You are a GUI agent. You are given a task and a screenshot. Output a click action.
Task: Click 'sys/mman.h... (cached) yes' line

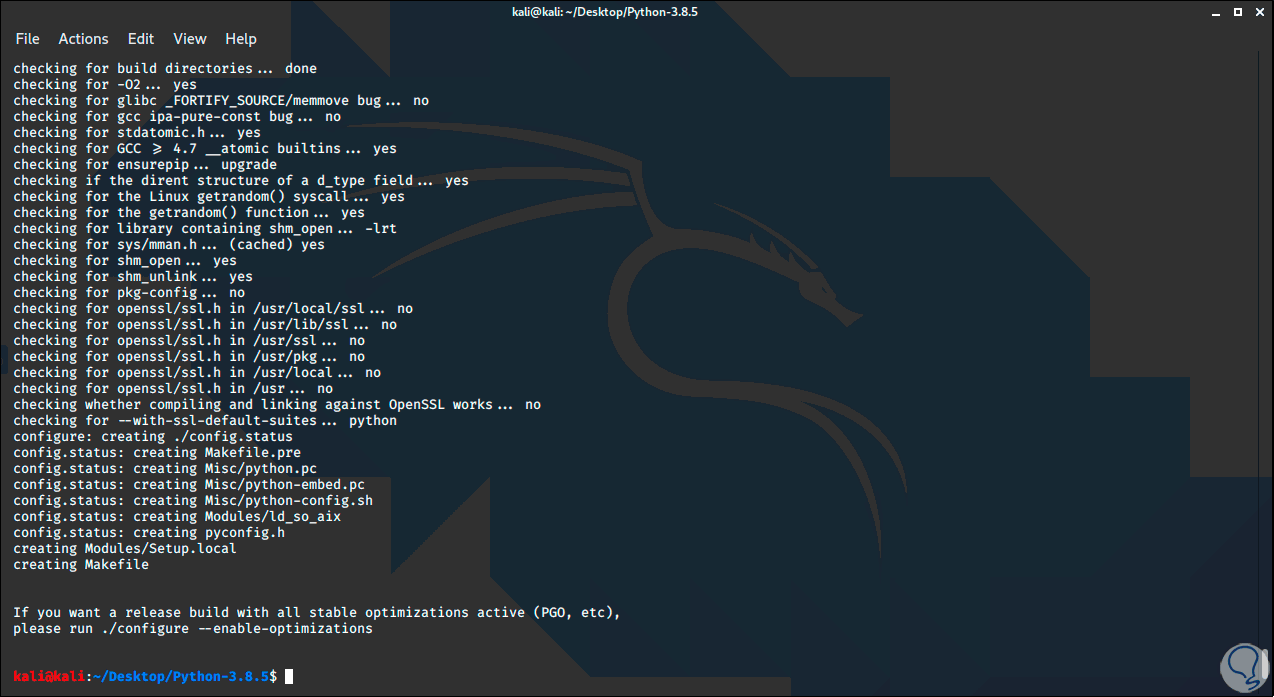tap(169, 245)
